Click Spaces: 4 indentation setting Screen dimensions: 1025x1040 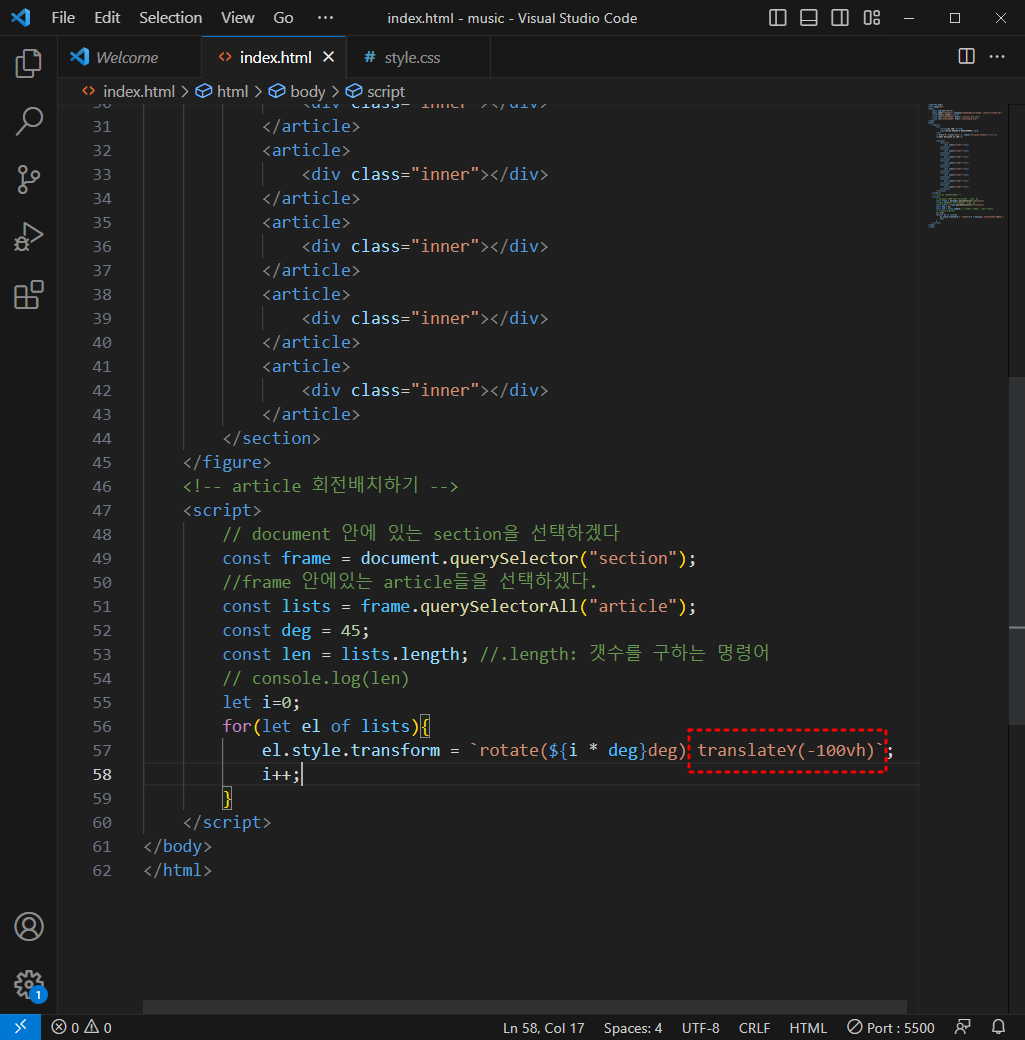click(x=633, y=1027)
